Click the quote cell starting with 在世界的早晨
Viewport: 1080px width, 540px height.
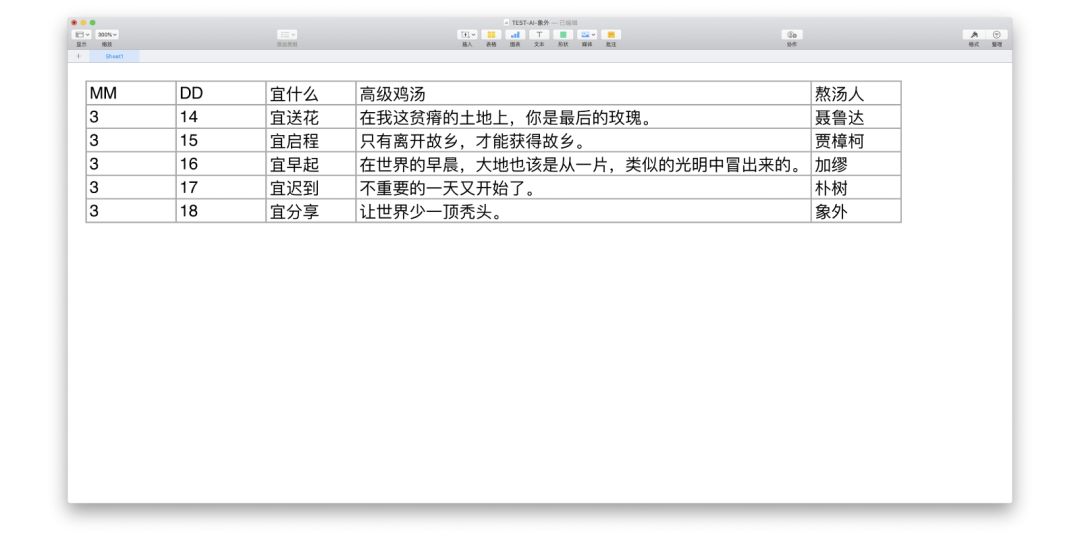[x=583, y=164]
